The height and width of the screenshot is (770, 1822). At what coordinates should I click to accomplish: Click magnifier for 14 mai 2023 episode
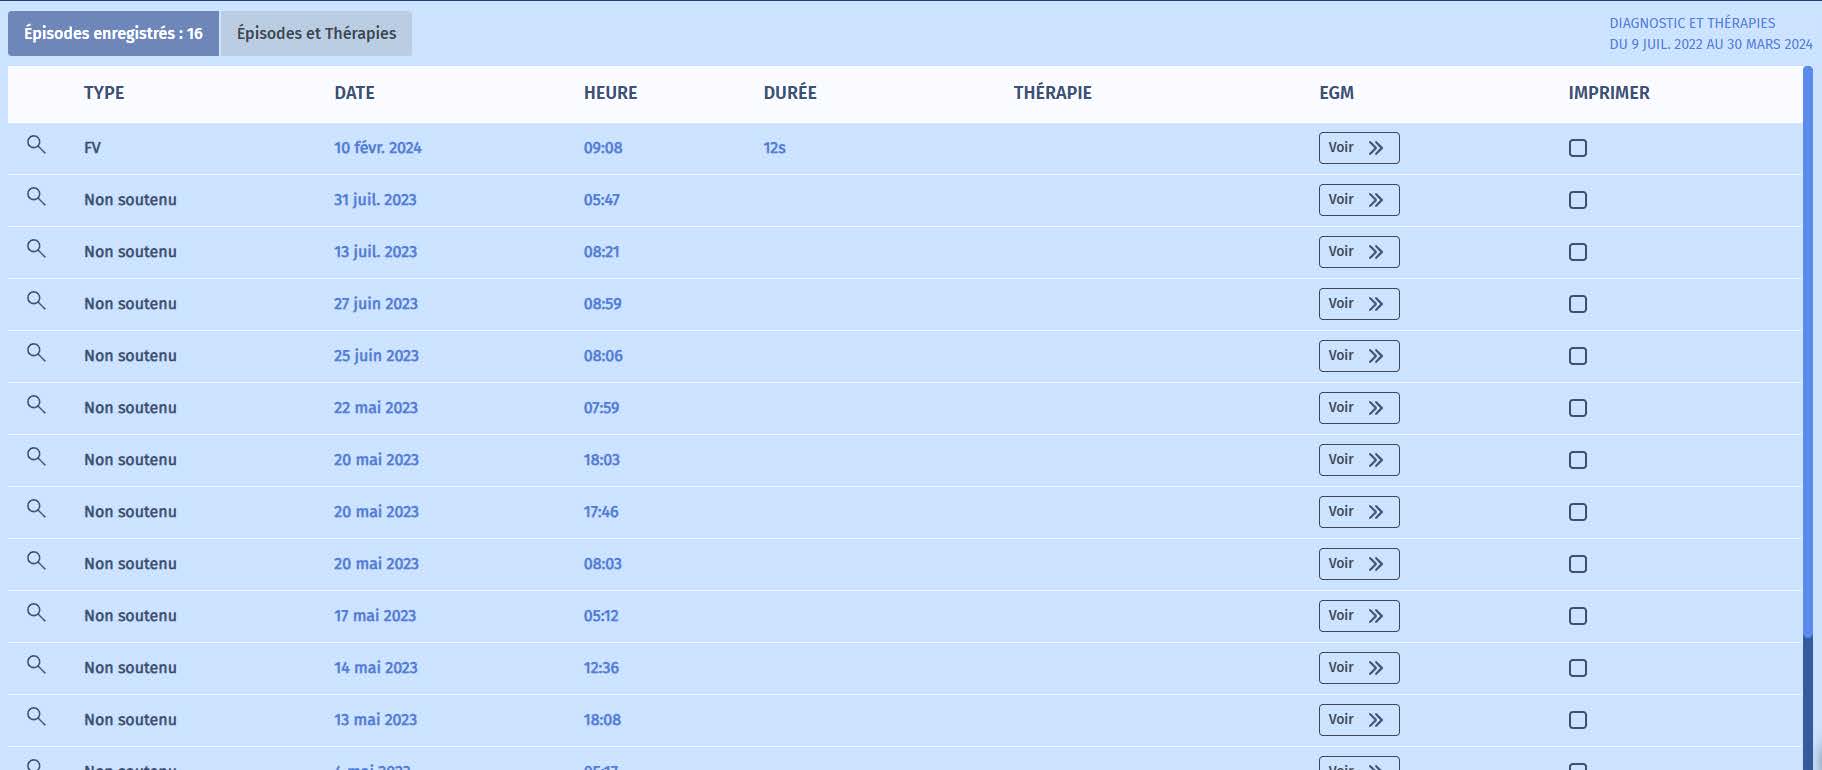36,665
